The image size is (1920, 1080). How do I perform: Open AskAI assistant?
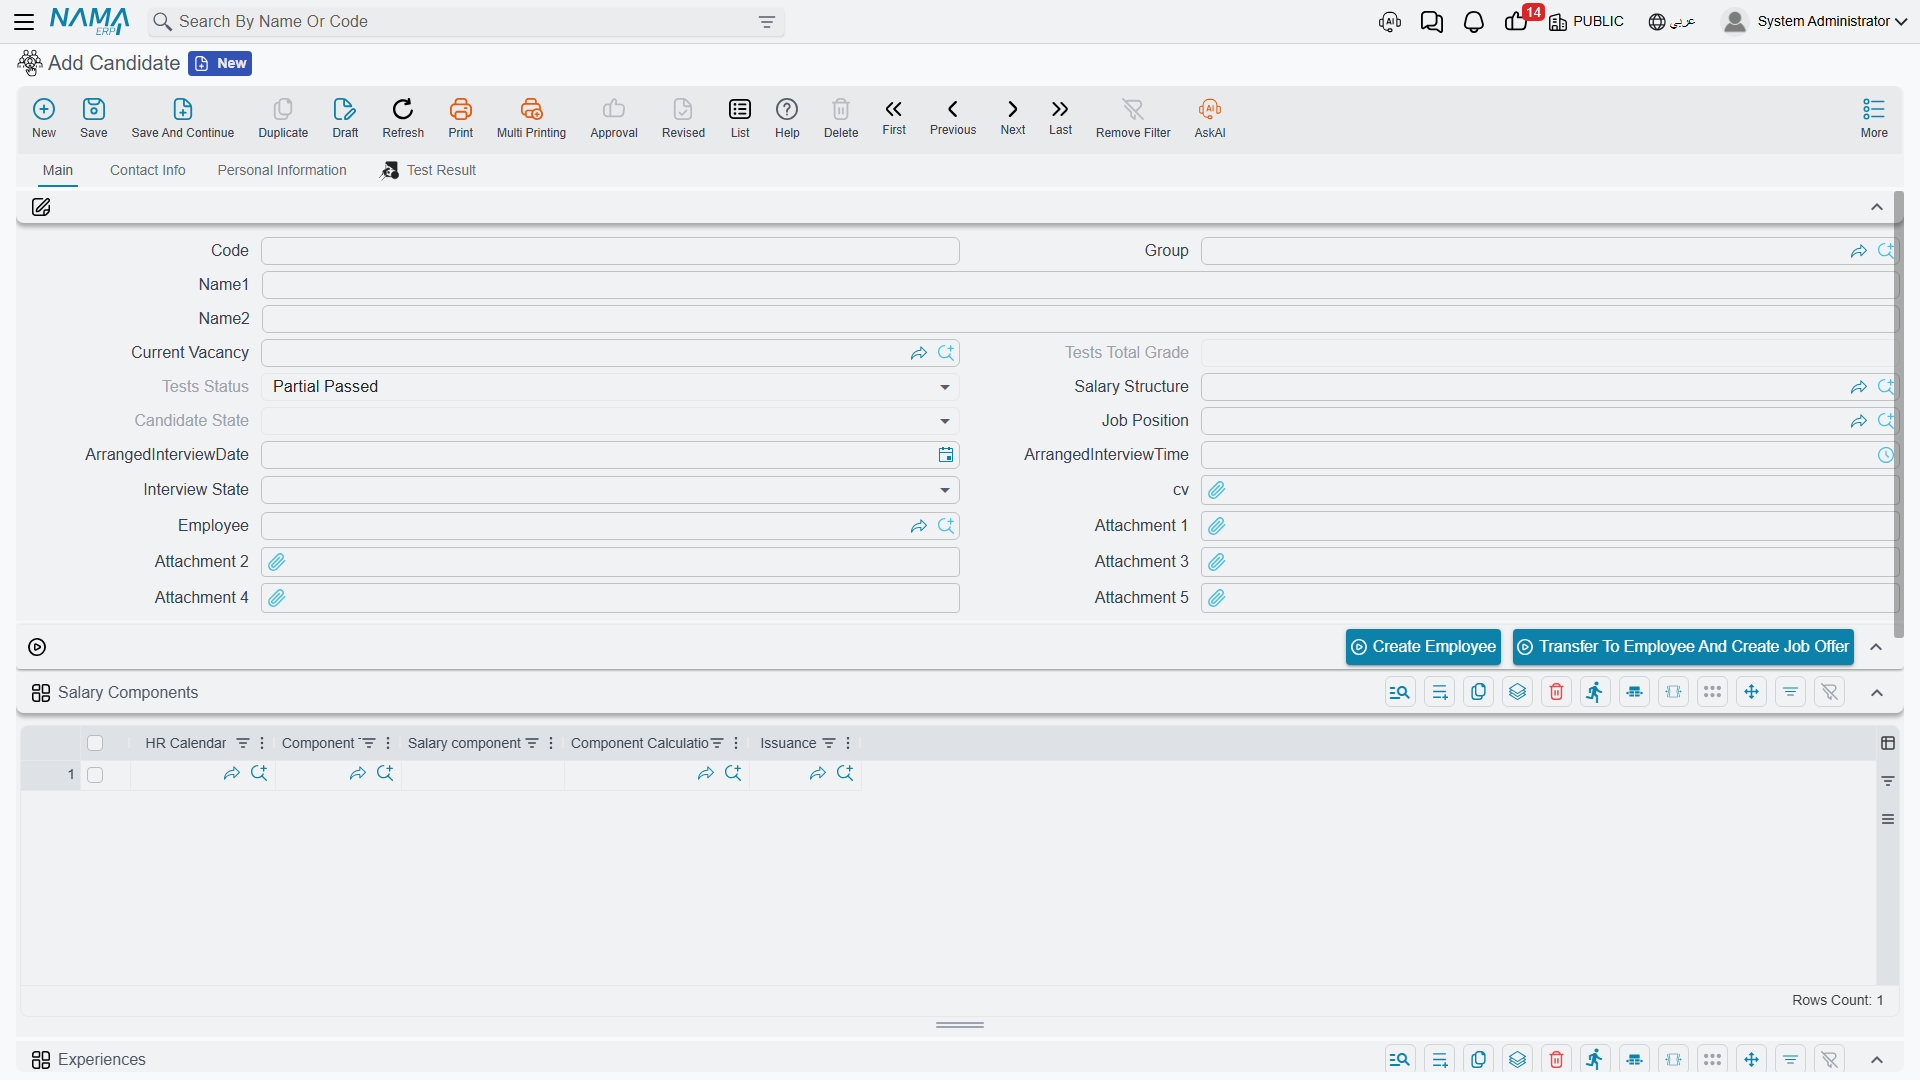click(1210, 118)
